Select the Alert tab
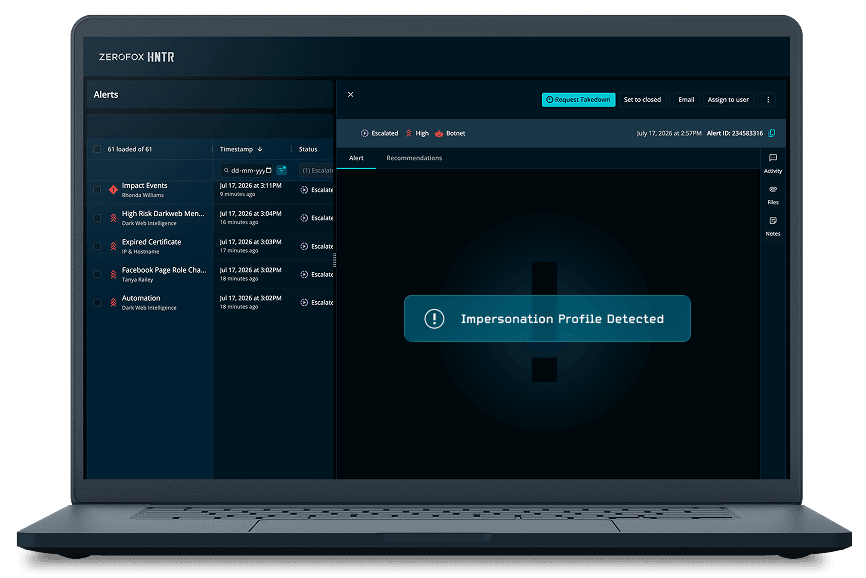The width and height of the screenshot is (866, 578). point(356,158)
